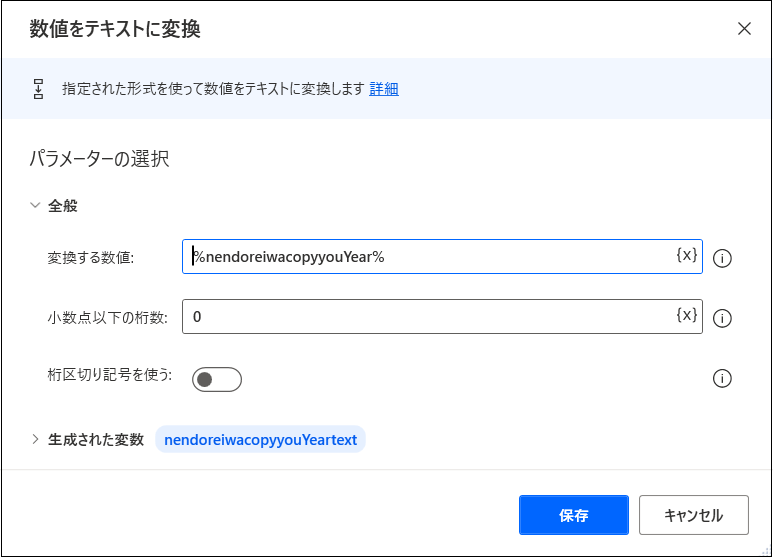Open variable picker for 小数点以下の桁数 field
The width and height of the screenshot is (773, 557).
click(x=687, y=314)
